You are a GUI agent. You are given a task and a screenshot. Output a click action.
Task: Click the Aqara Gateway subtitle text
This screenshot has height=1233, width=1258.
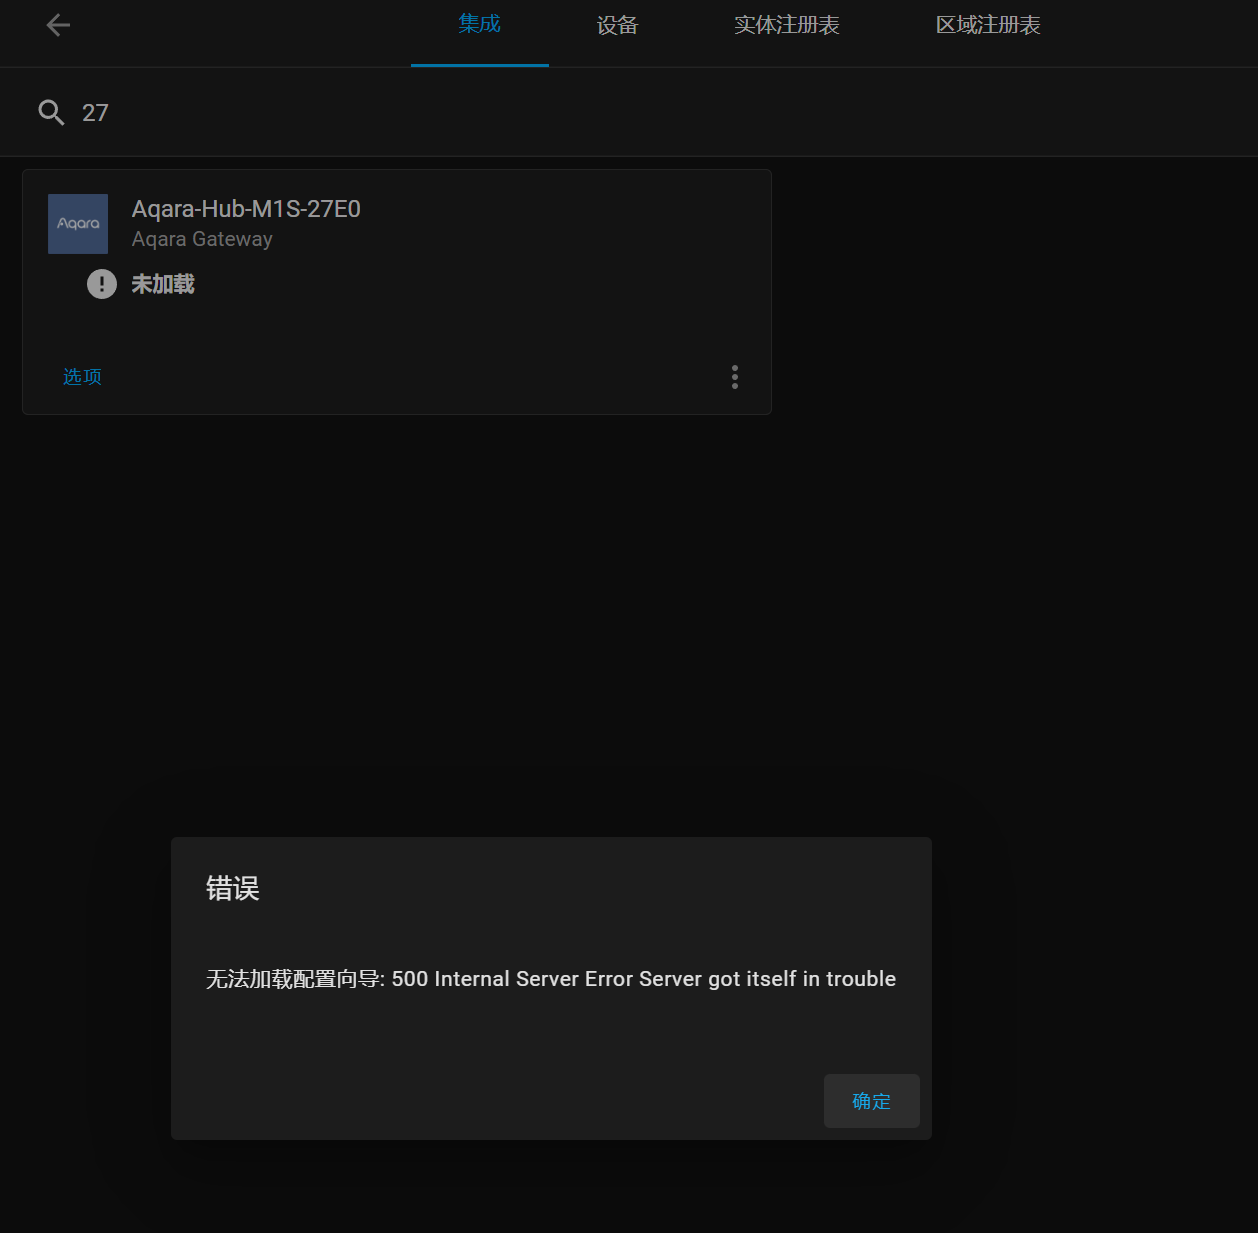pyautogui.click(x=201, y=239)
